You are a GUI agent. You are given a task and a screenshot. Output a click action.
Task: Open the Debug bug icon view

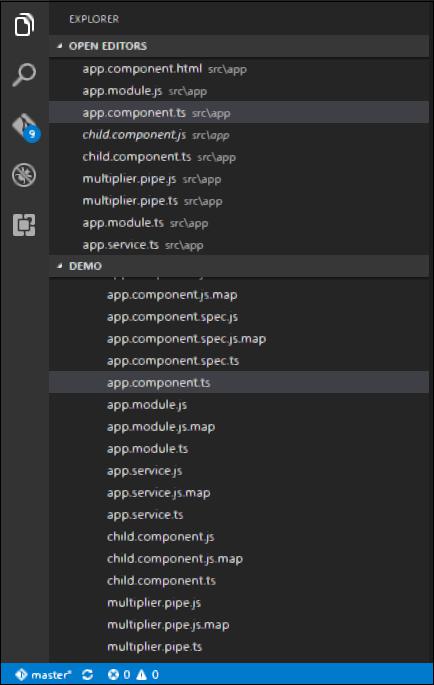click(24, 175)
